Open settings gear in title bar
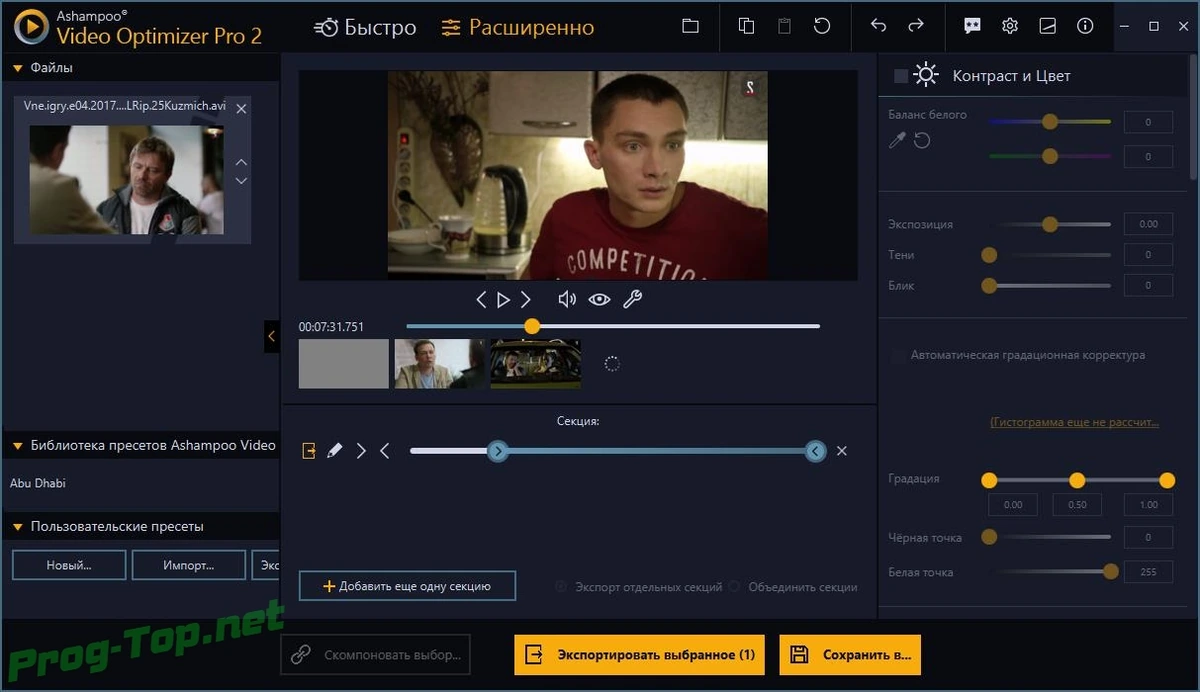1200x692 pixels. [x=1010, y=27]
